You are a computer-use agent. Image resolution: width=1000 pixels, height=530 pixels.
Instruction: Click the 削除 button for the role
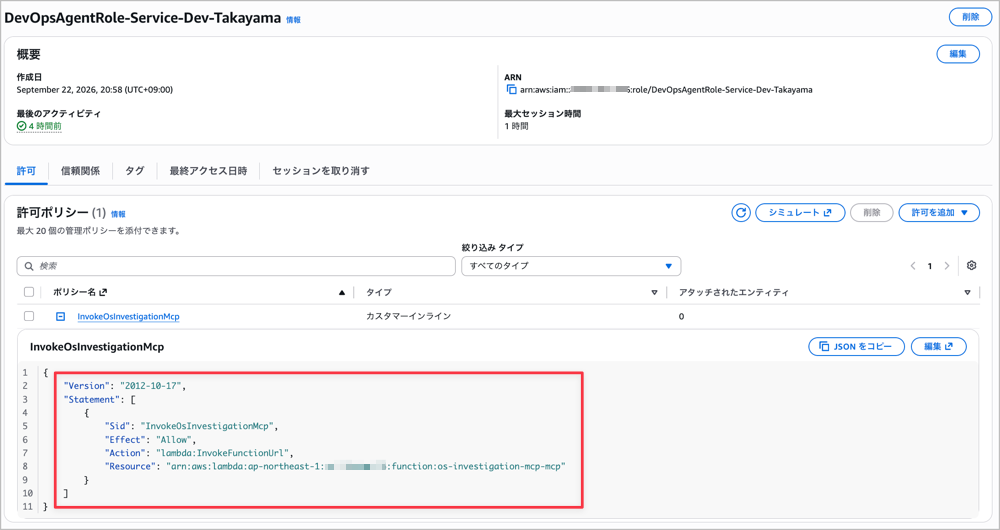coord(971,17)
